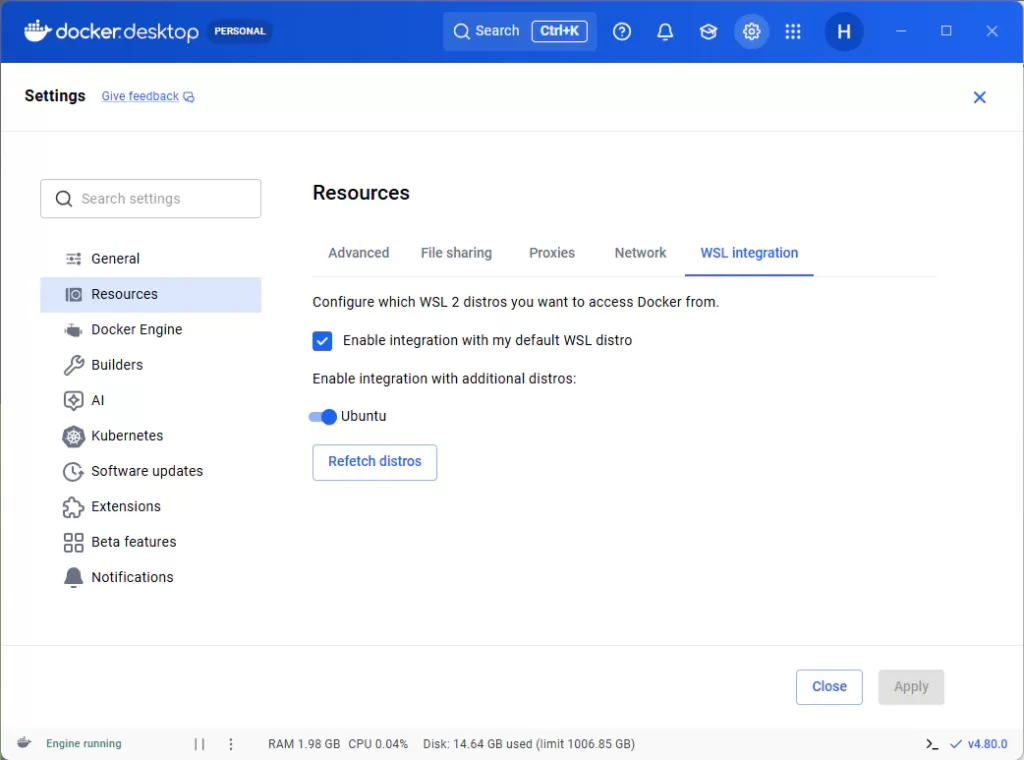1024x760 pixels.
Task: Close the Settings panel with the X
Action: click(979, 97)
